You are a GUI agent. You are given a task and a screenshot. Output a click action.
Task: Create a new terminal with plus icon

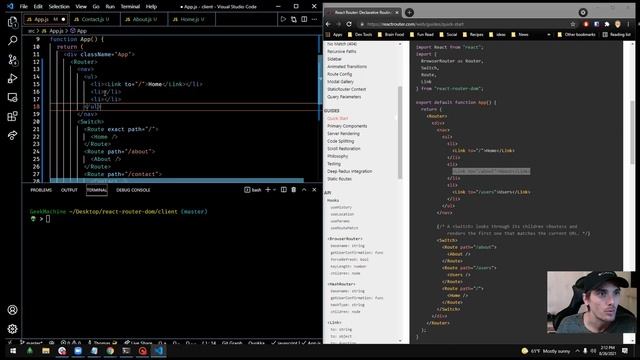pos(268,190)
